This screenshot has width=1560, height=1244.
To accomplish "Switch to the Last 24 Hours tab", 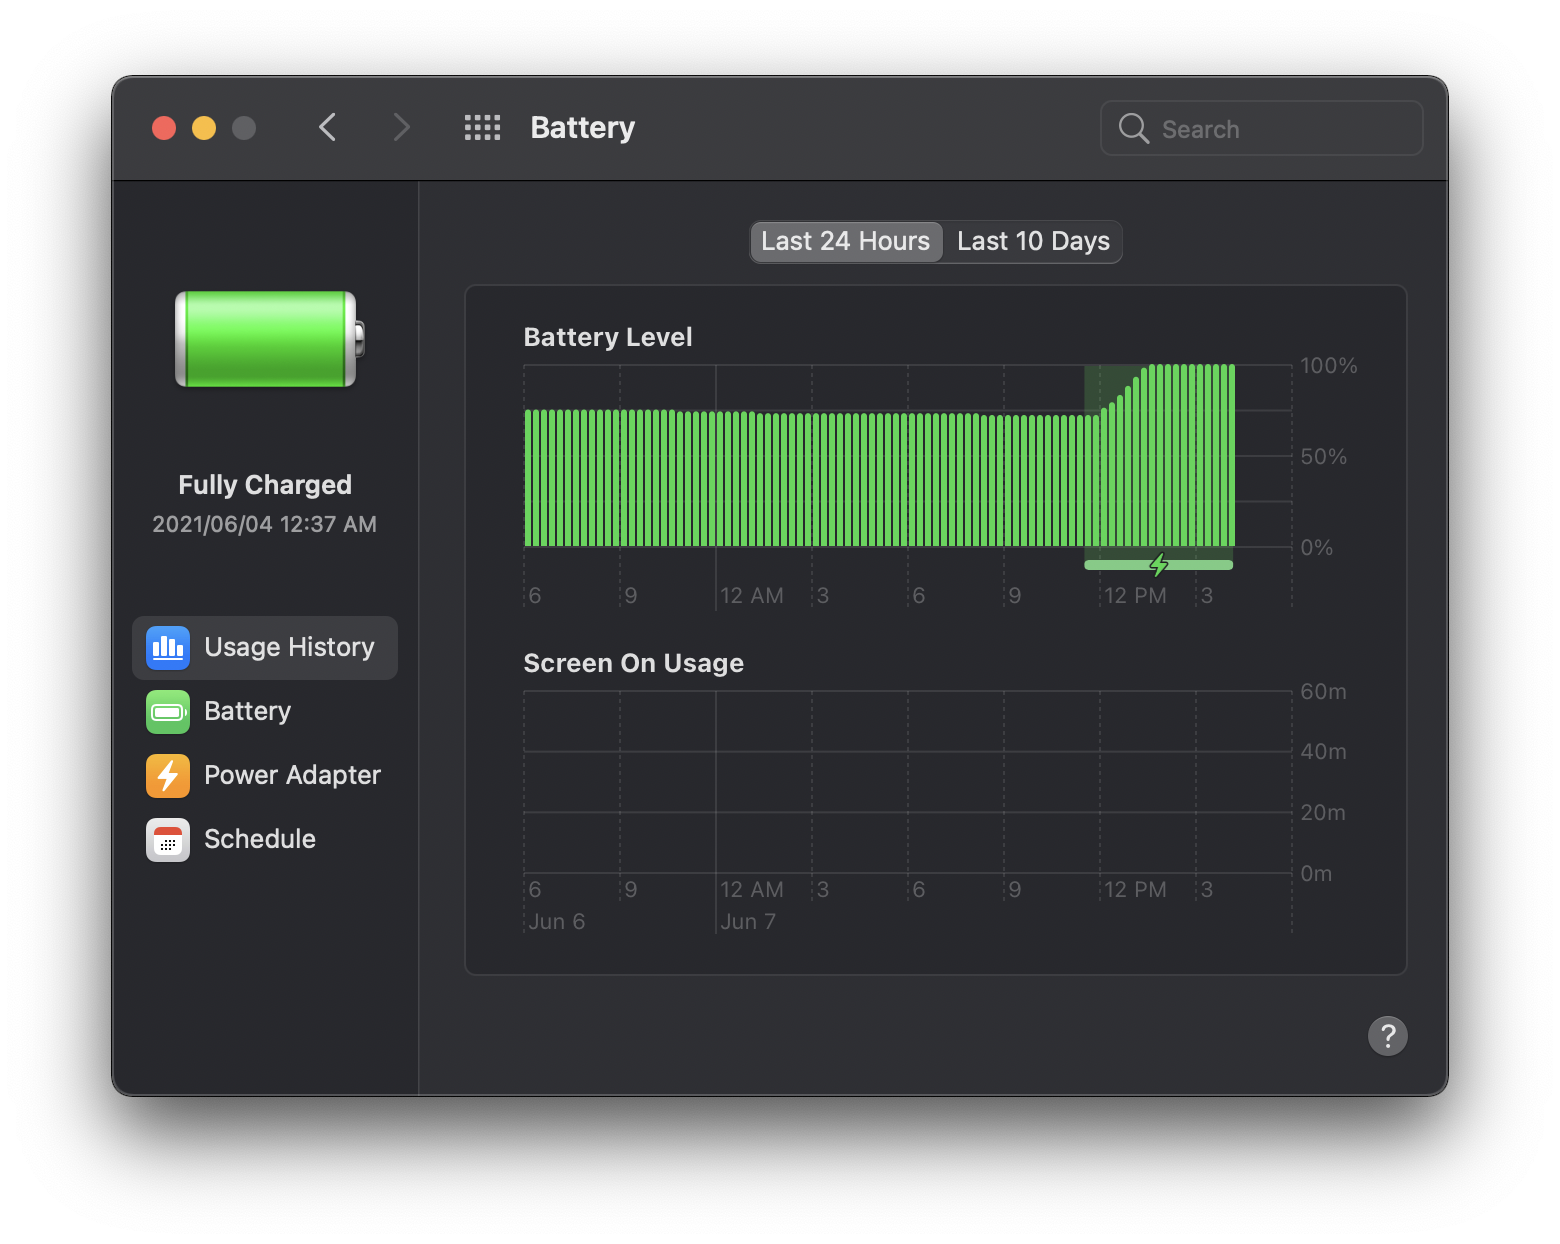I will [x=846, y=242].
